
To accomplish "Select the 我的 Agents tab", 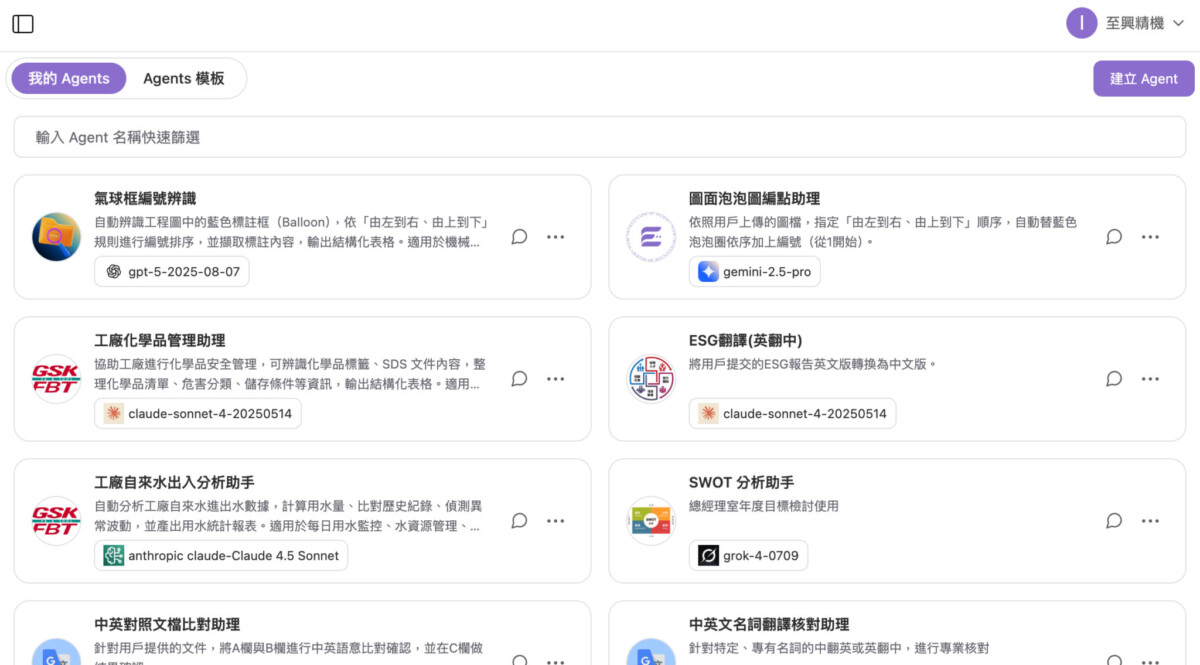I will pyautogui.click(x=68, y=78).
